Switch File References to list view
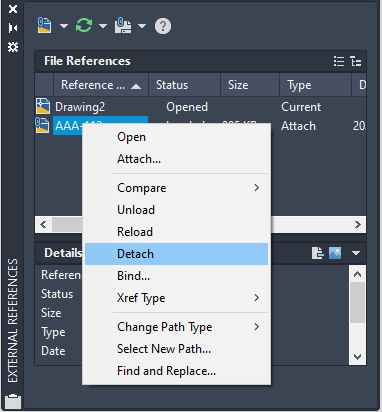This screenshot has height=412, width=382. coord(339,61)
